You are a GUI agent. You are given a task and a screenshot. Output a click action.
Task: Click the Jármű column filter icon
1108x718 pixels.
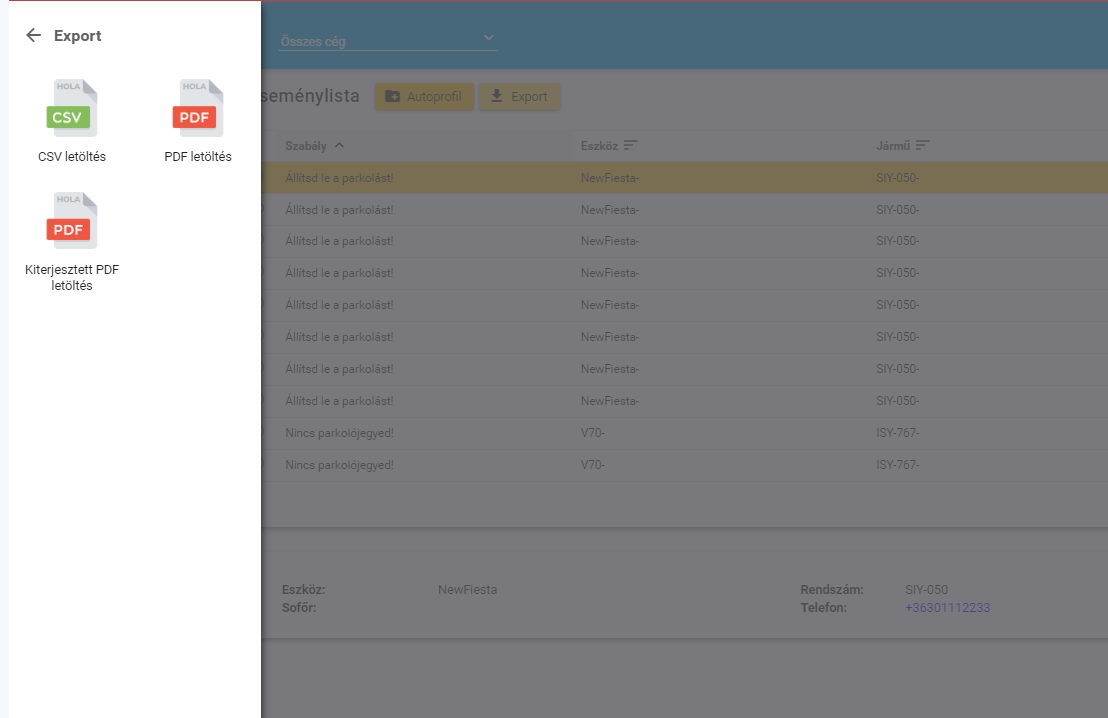922,146
